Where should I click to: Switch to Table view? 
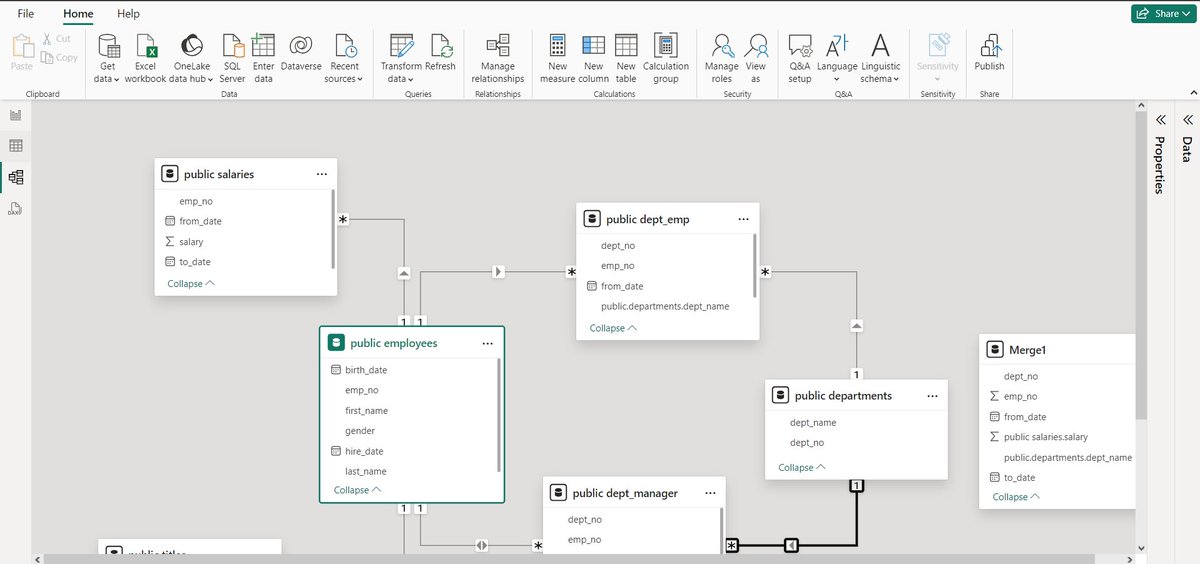[15, 146]
